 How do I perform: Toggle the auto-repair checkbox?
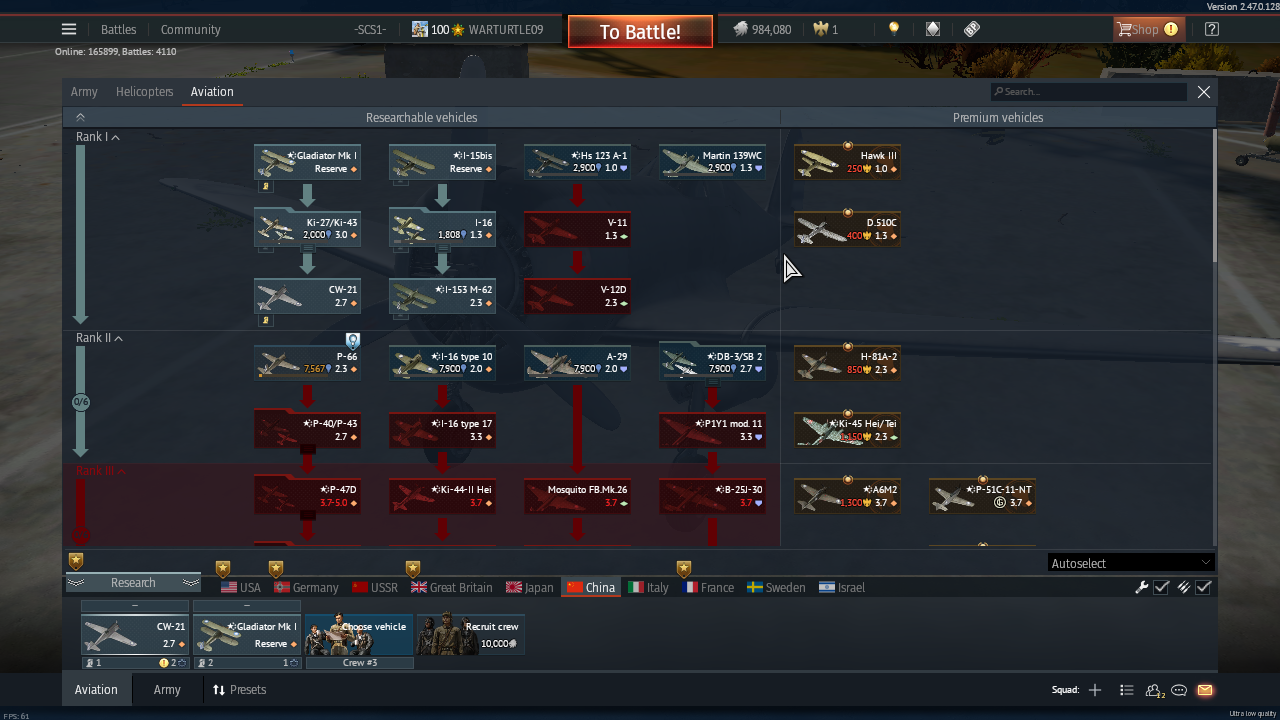coord(1162,587)
